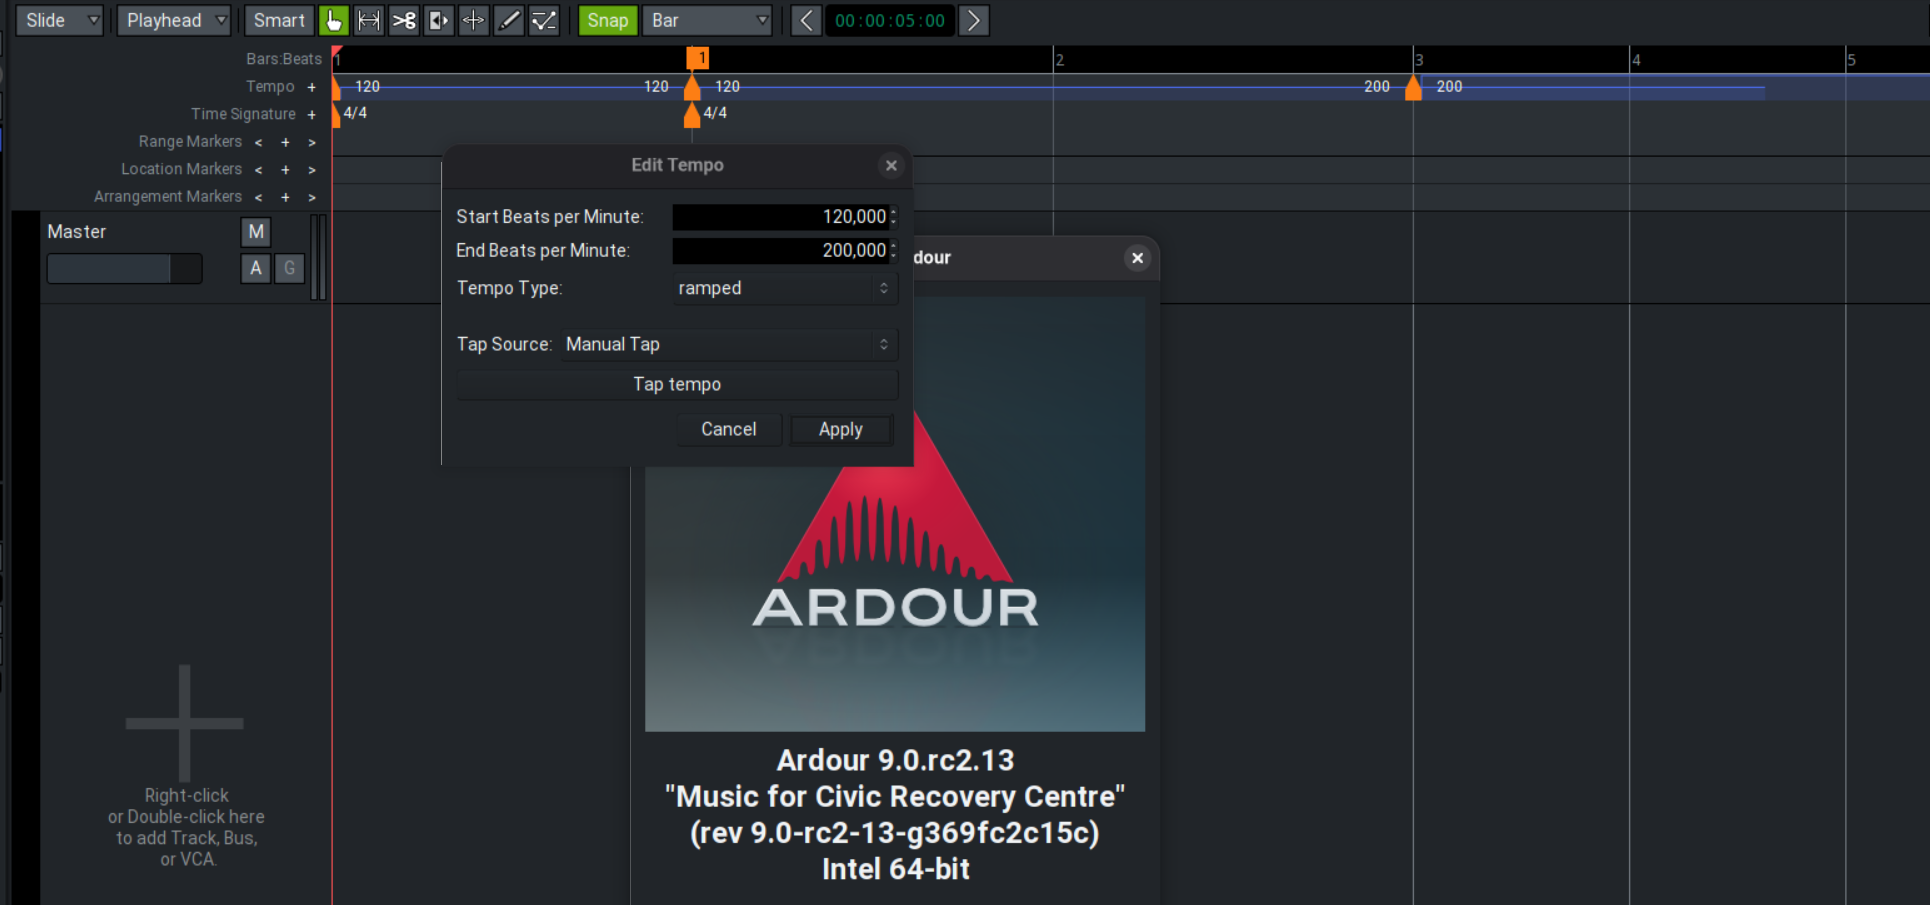
Task: Open the Bar grid mode dropdown
Action: click(708, 20)
